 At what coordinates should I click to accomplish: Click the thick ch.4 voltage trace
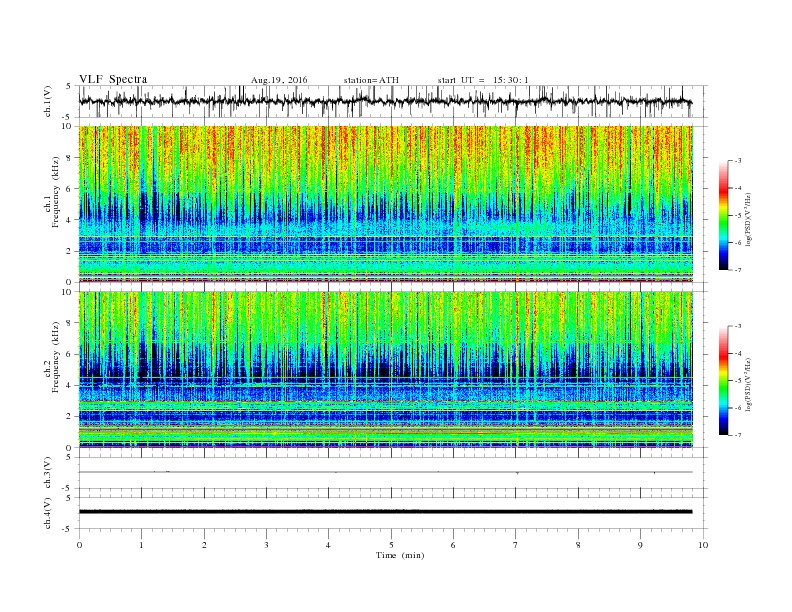pos(385,512)
